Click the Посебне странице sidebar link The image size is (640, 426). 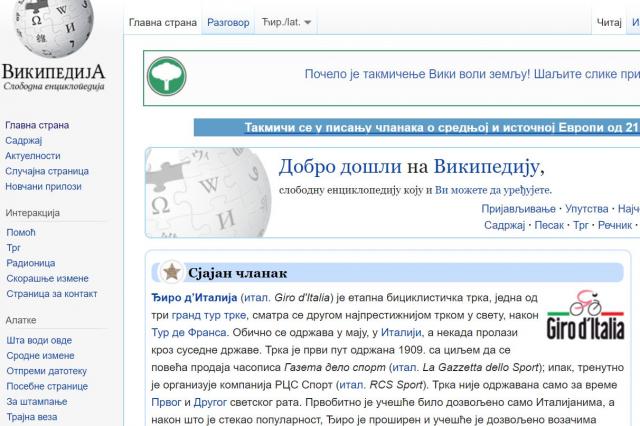point(46,386)
